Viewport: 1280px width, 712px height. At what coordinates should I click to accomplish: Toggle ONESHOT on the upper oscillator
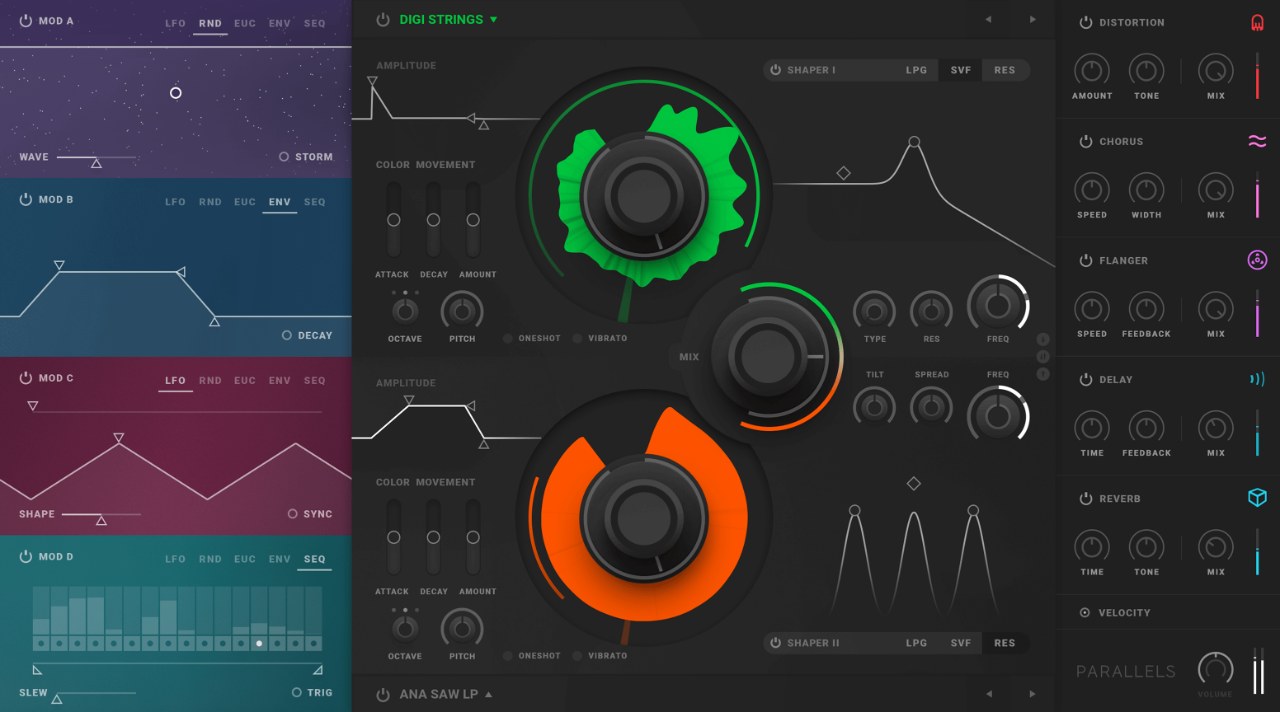point(510,338)
